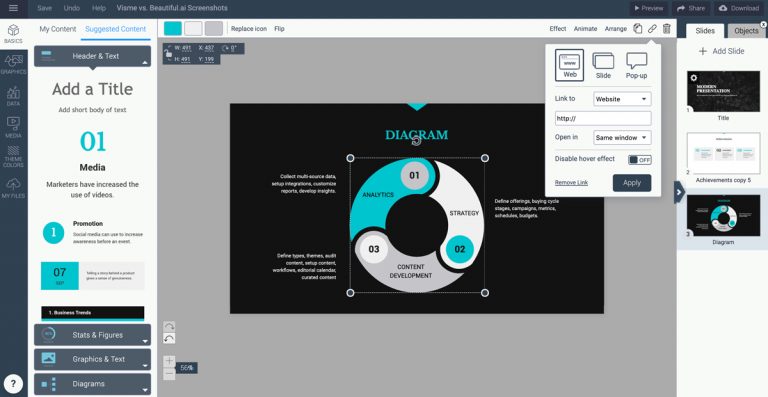This screenshot has height=397, width=768.
Task: Open the Basics sidebar panel
Action: click(13, 34)
